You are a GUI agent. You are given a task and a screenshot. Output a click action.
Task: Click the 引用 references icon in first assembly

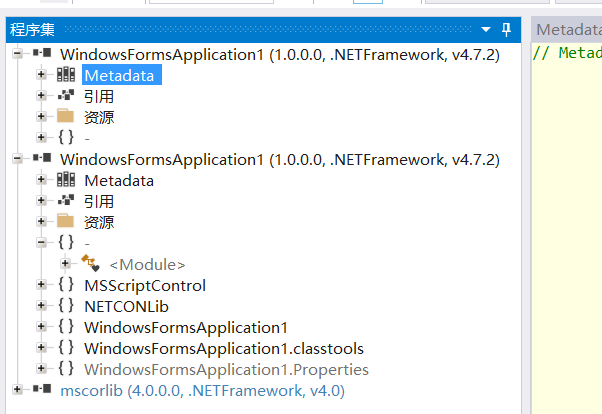tap(66, 95)
